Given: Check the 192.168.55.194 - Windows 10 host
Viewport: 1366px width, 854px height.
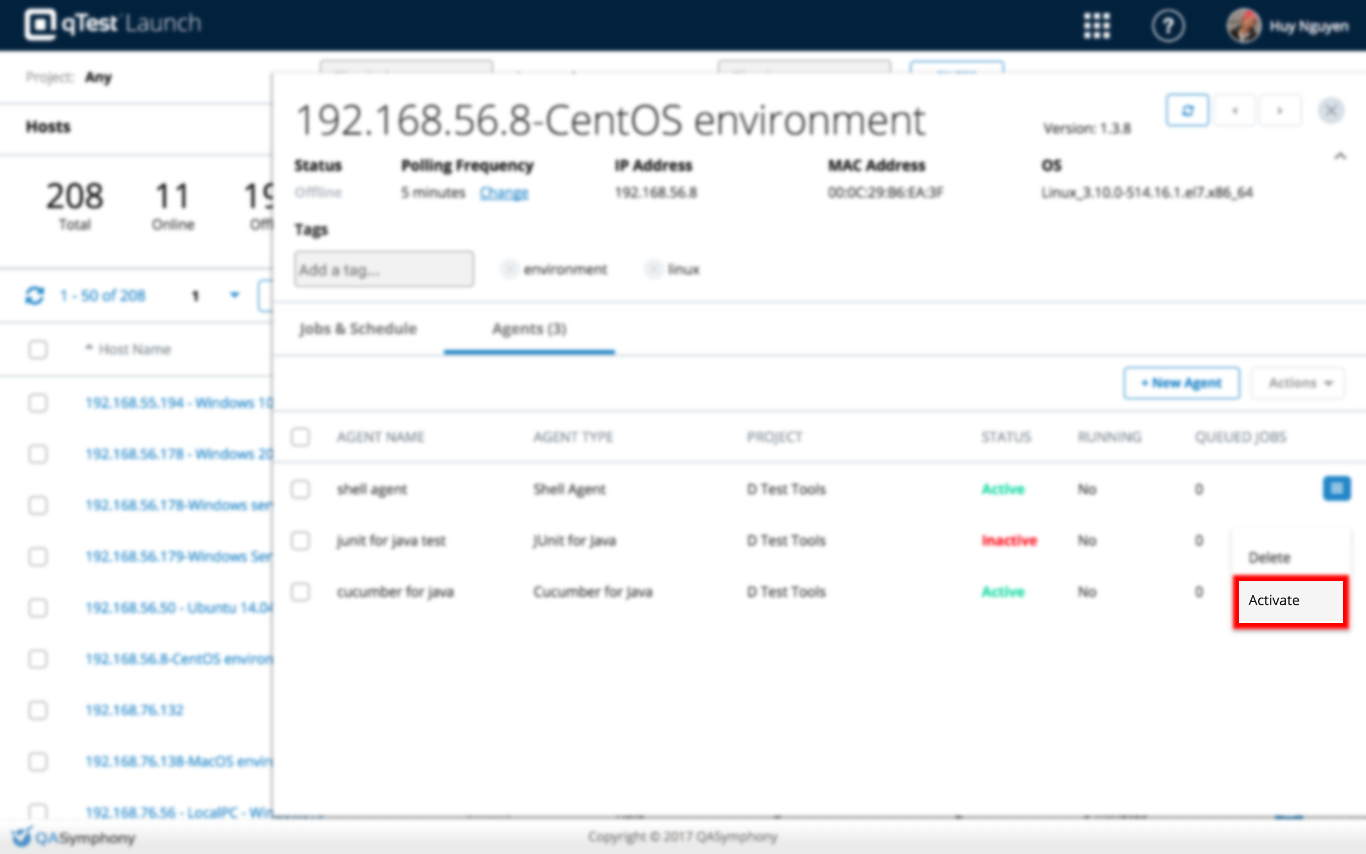Looking at the screenshot, I should [x=38, y=403].
